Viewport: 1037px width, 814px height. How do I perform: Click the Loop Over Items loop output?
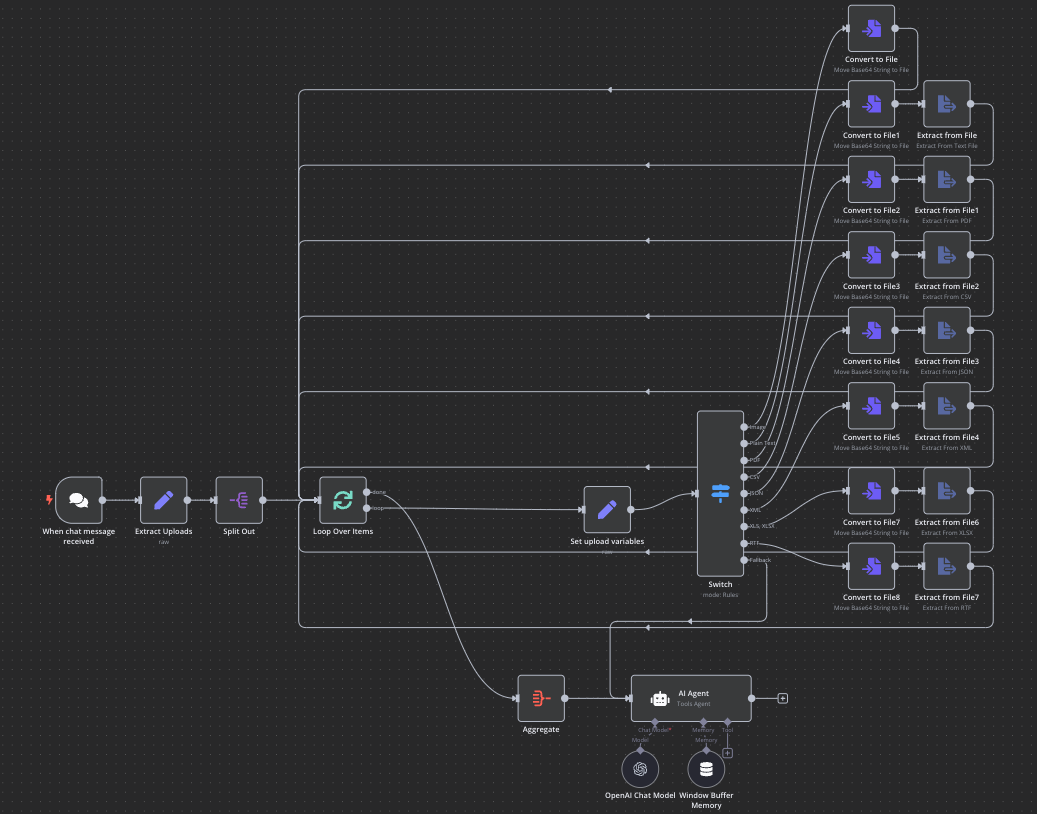click(366, 508)
